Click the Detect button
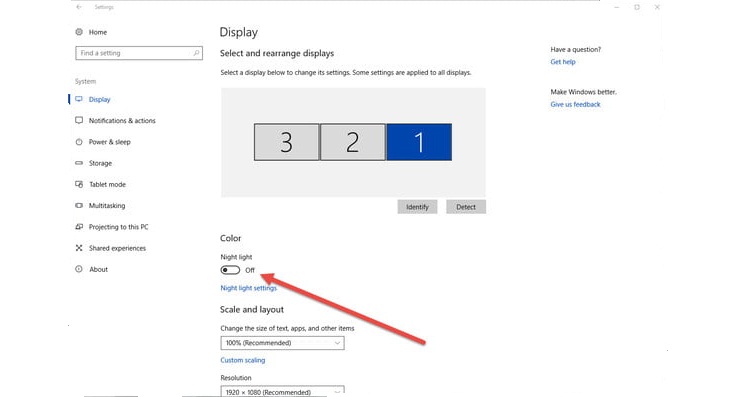Screen dimensions: 730x397 pyautogui.click(x=466, y=207)
